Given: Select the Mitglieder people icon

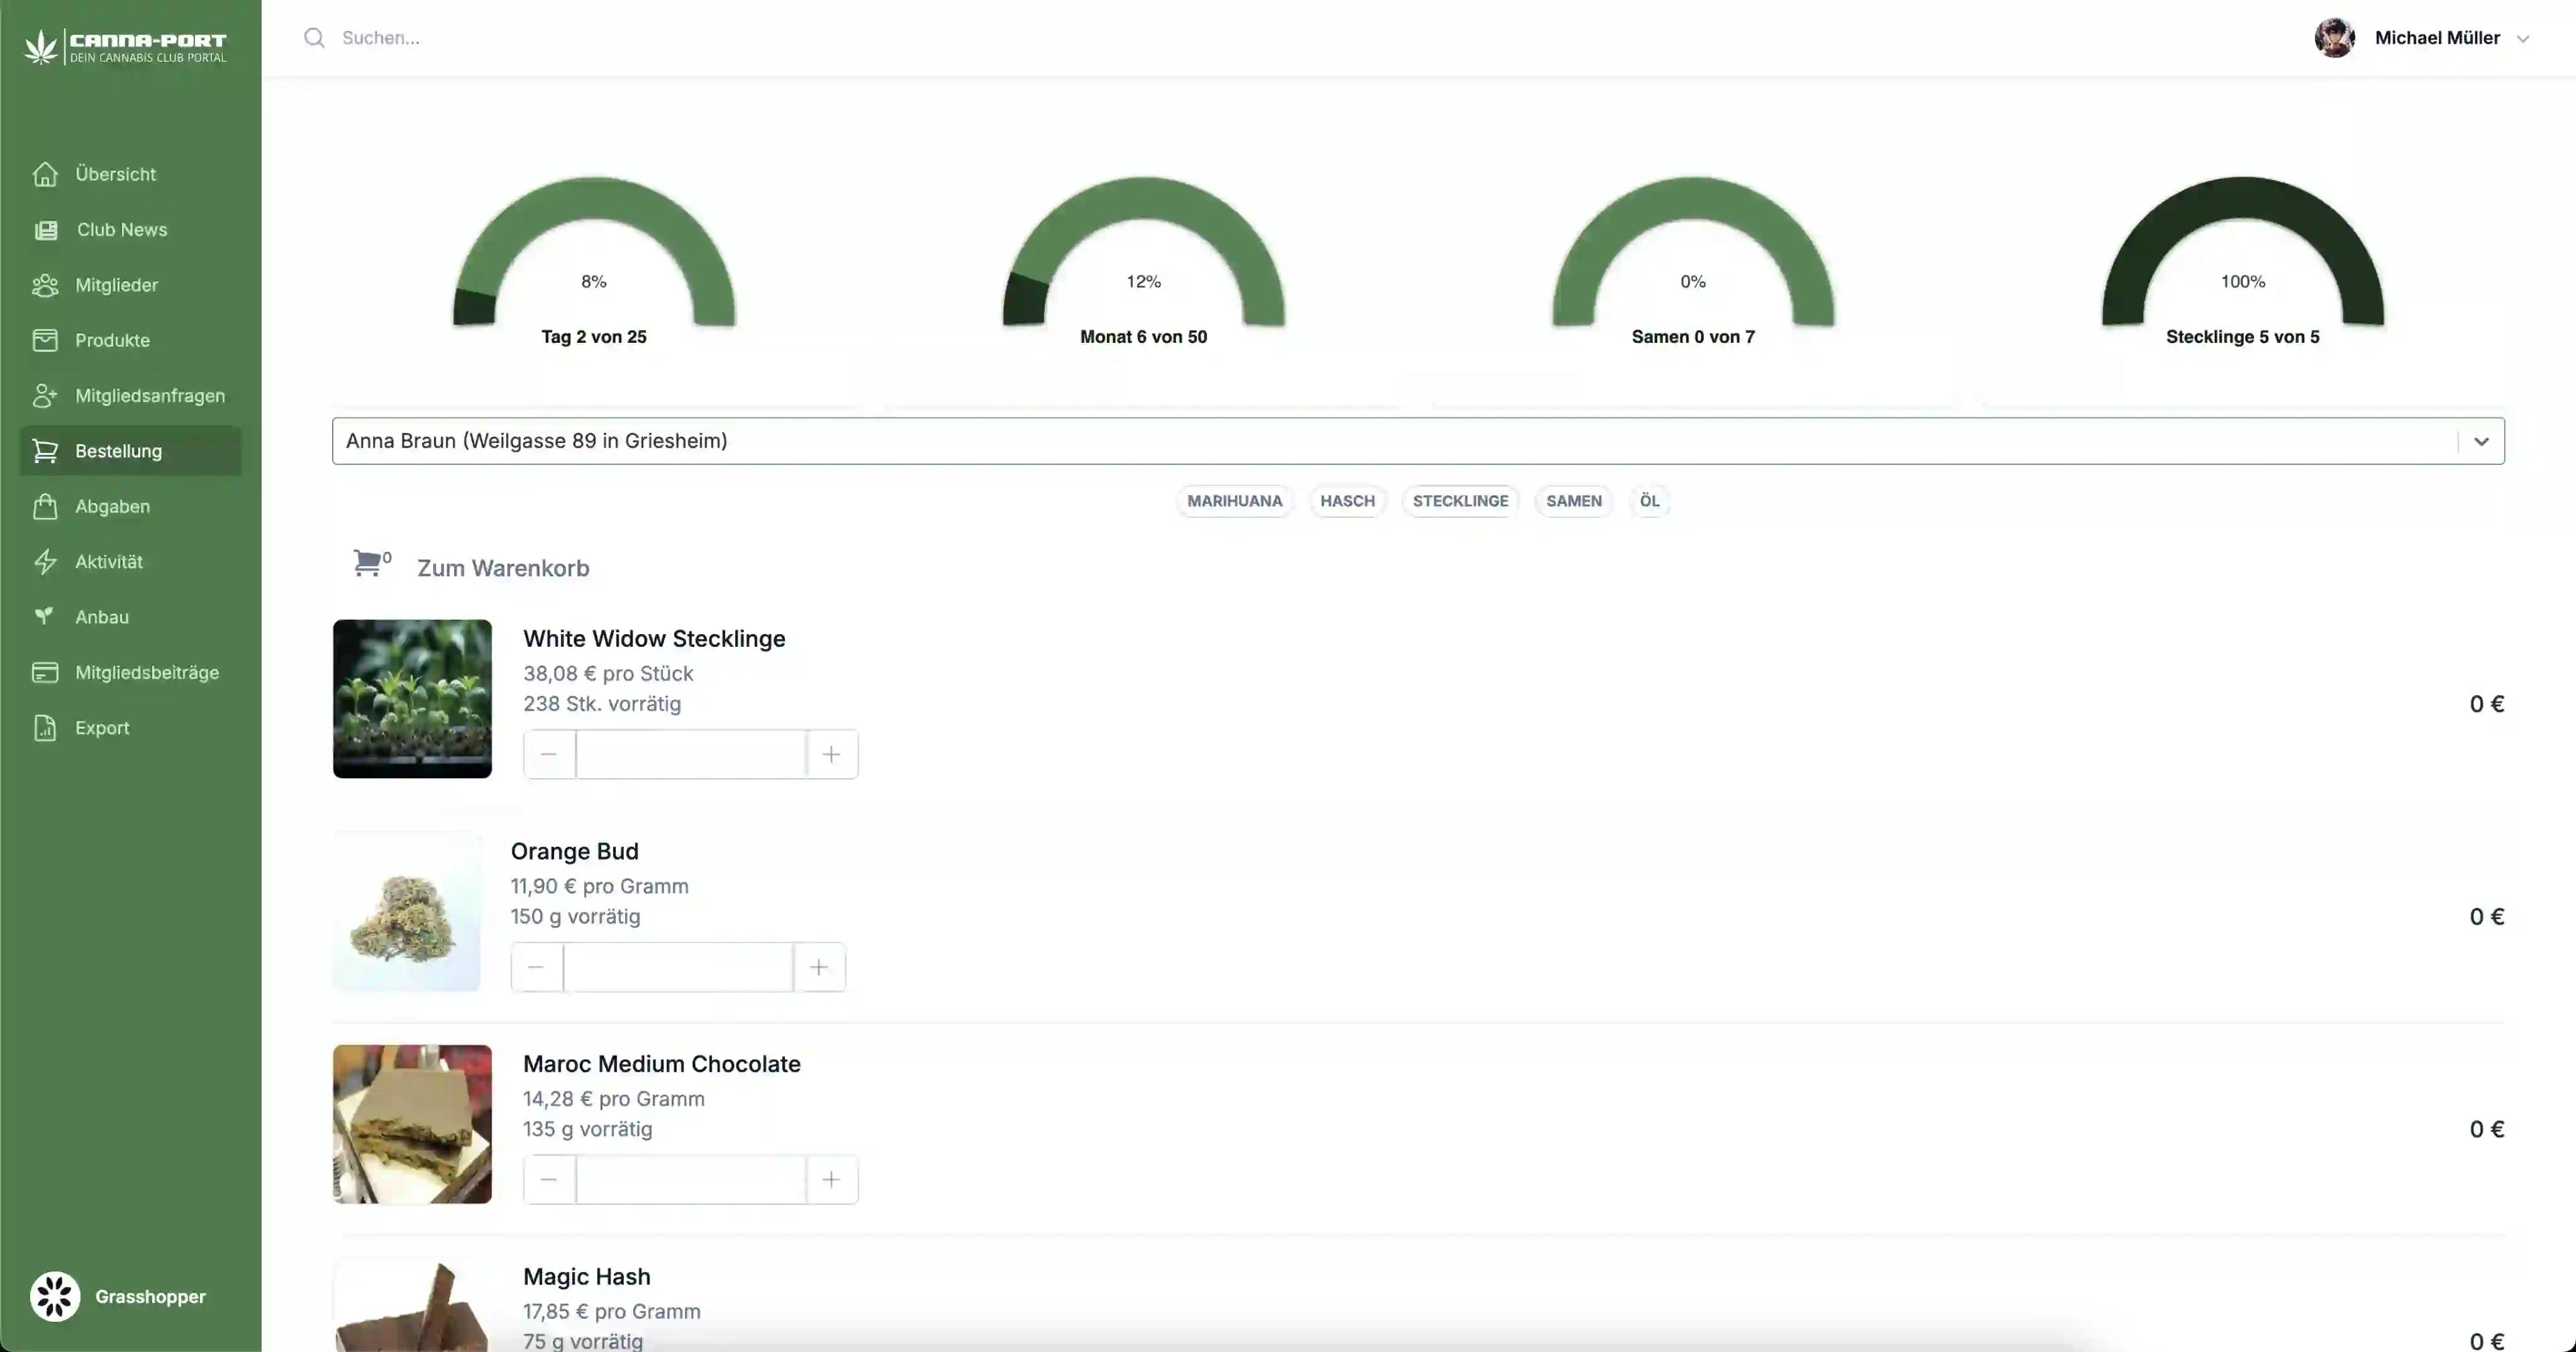Looking at the screenshot, I should tap(45, 285).
